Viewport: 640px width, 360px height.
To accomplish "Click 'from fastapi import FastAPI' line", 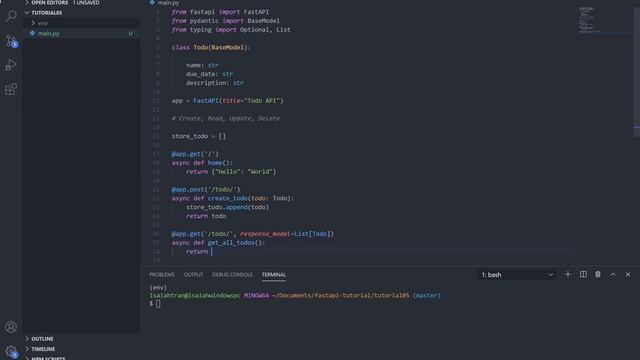I will pyautogui.click(x=220, y=12).
